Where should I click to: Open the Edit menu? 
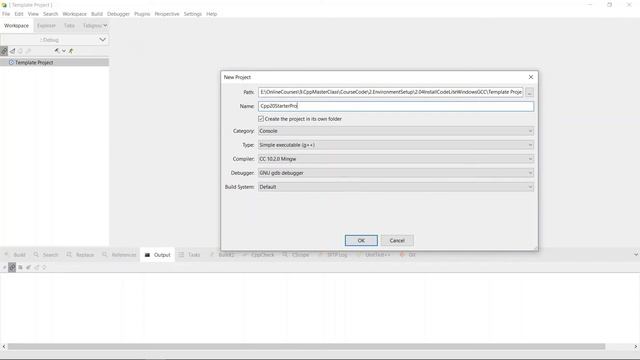(19, 14)
